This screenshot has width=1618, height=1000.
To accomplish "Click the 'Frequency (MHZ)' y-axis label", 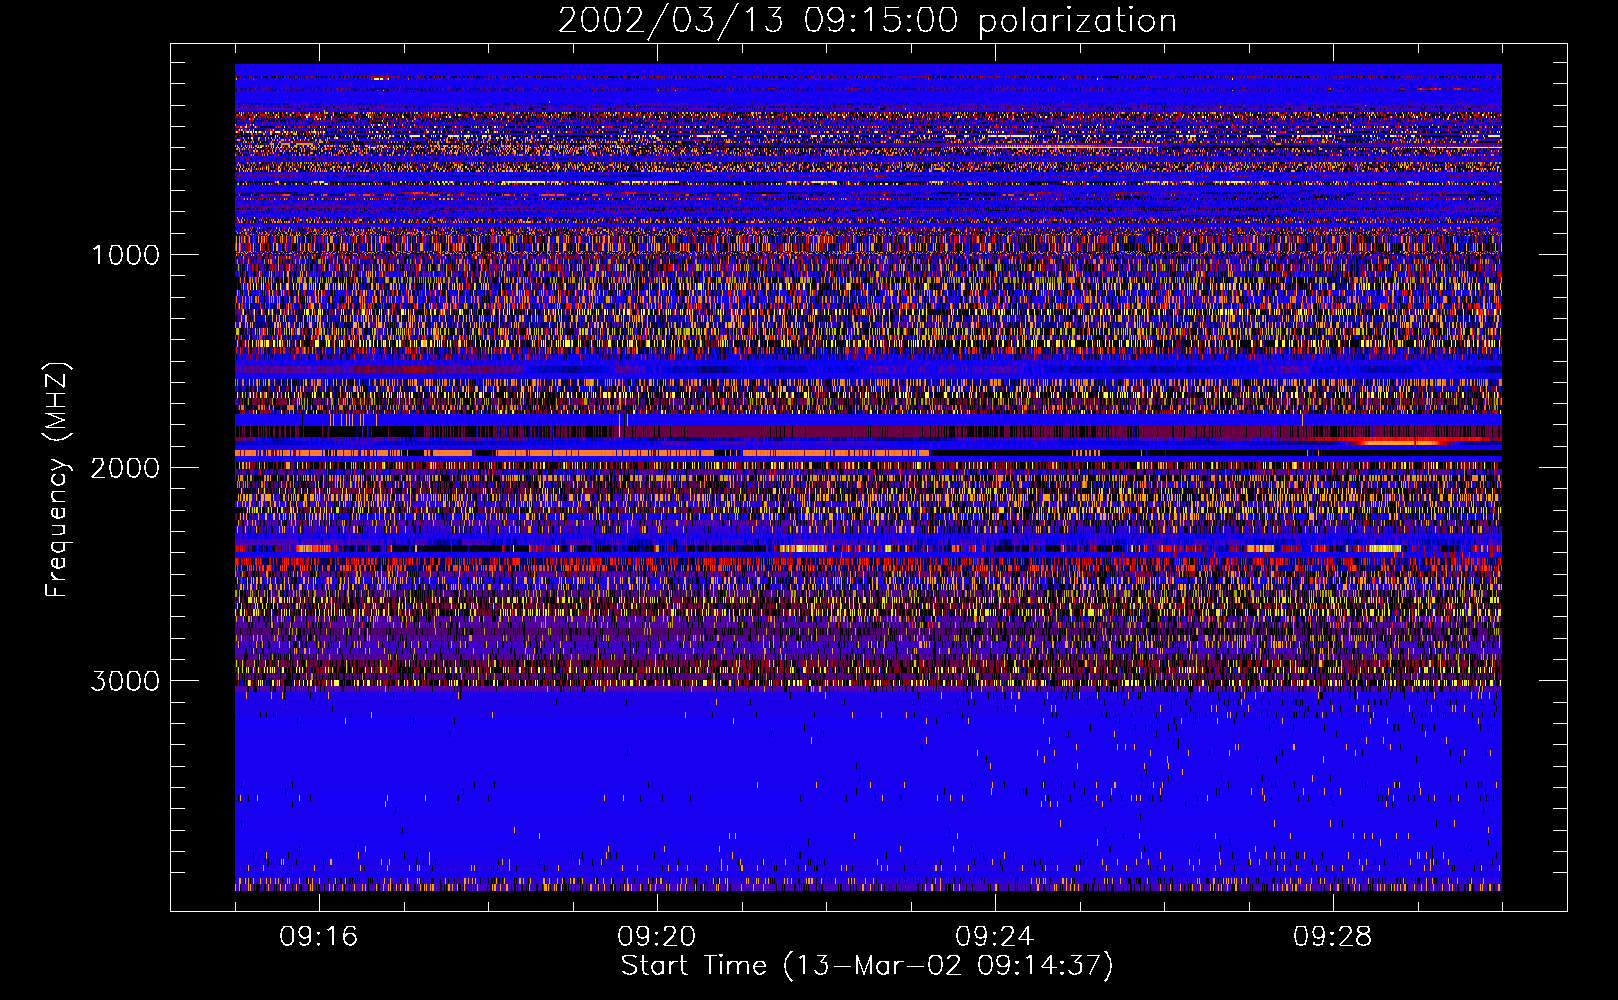I will [57, 480].
